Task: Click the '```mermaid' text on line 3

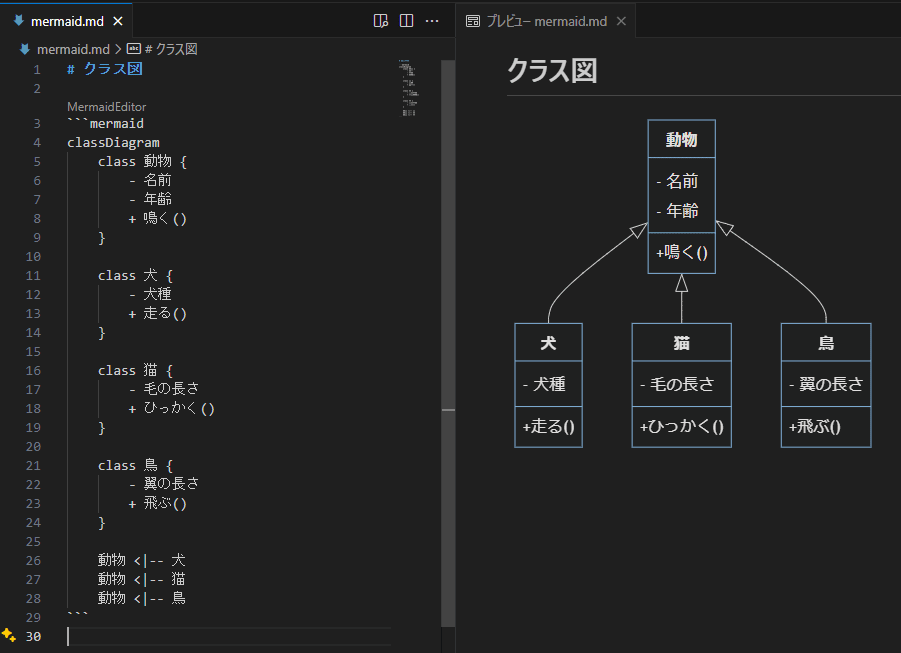Action: (105, 124)
